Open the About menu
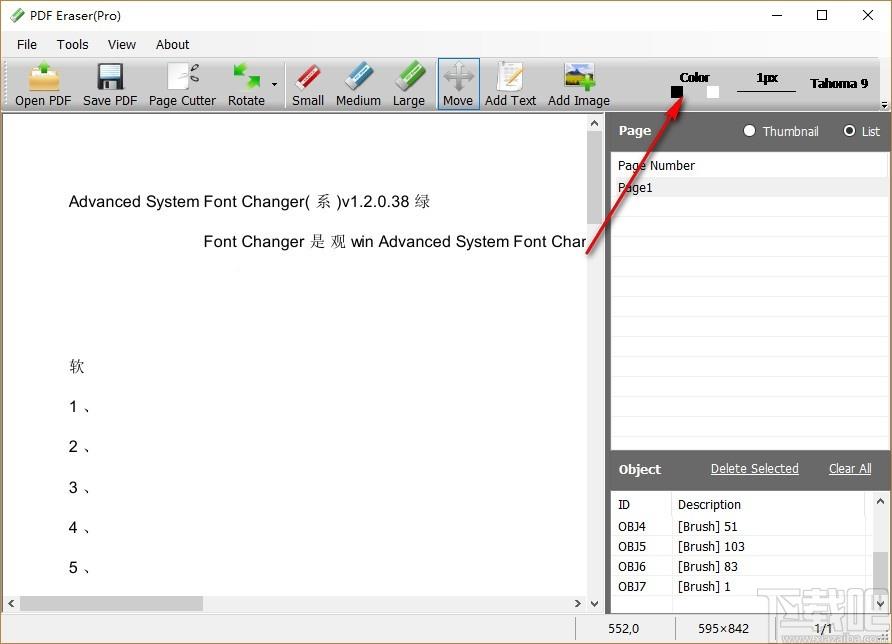The width and height of the screenshot is (892, 644). (x=172, y=44)
